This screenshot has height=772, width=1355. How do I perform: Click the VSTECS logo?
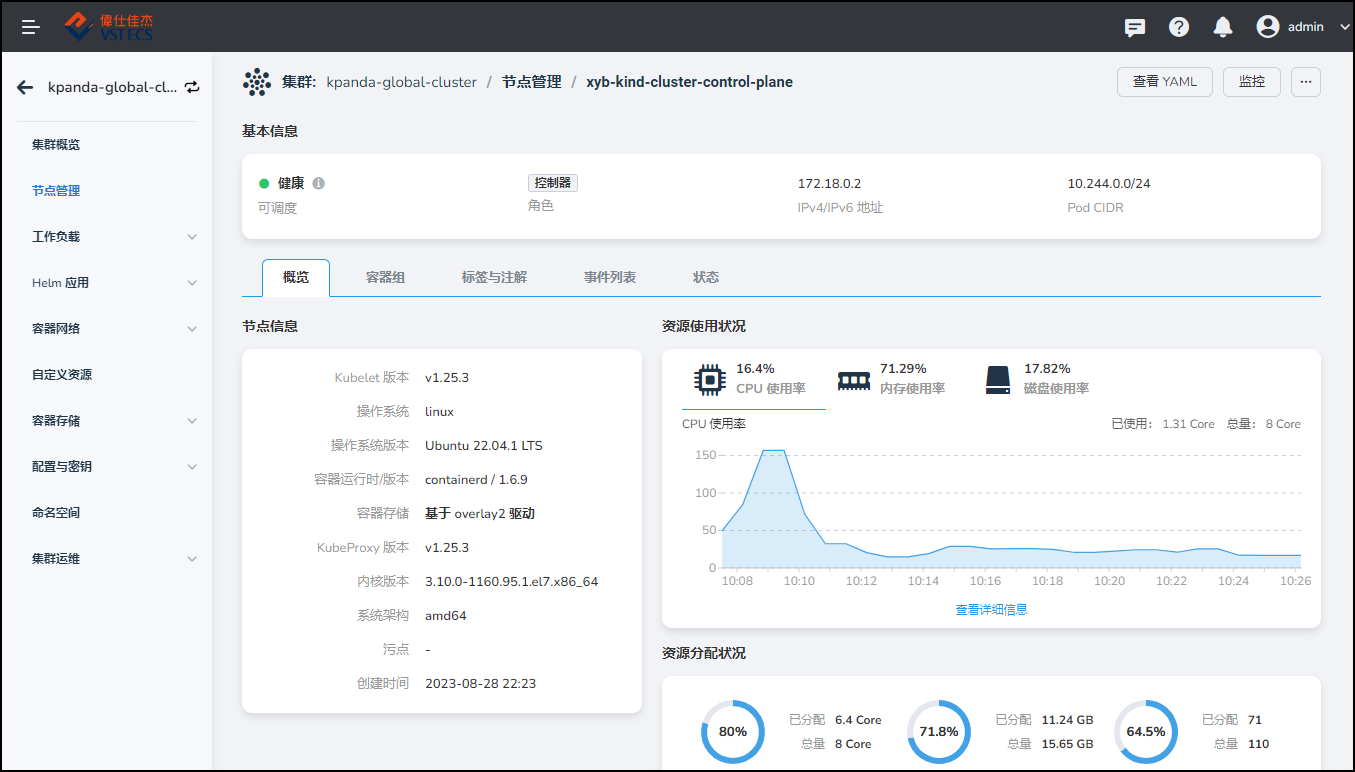click(108, 26)
